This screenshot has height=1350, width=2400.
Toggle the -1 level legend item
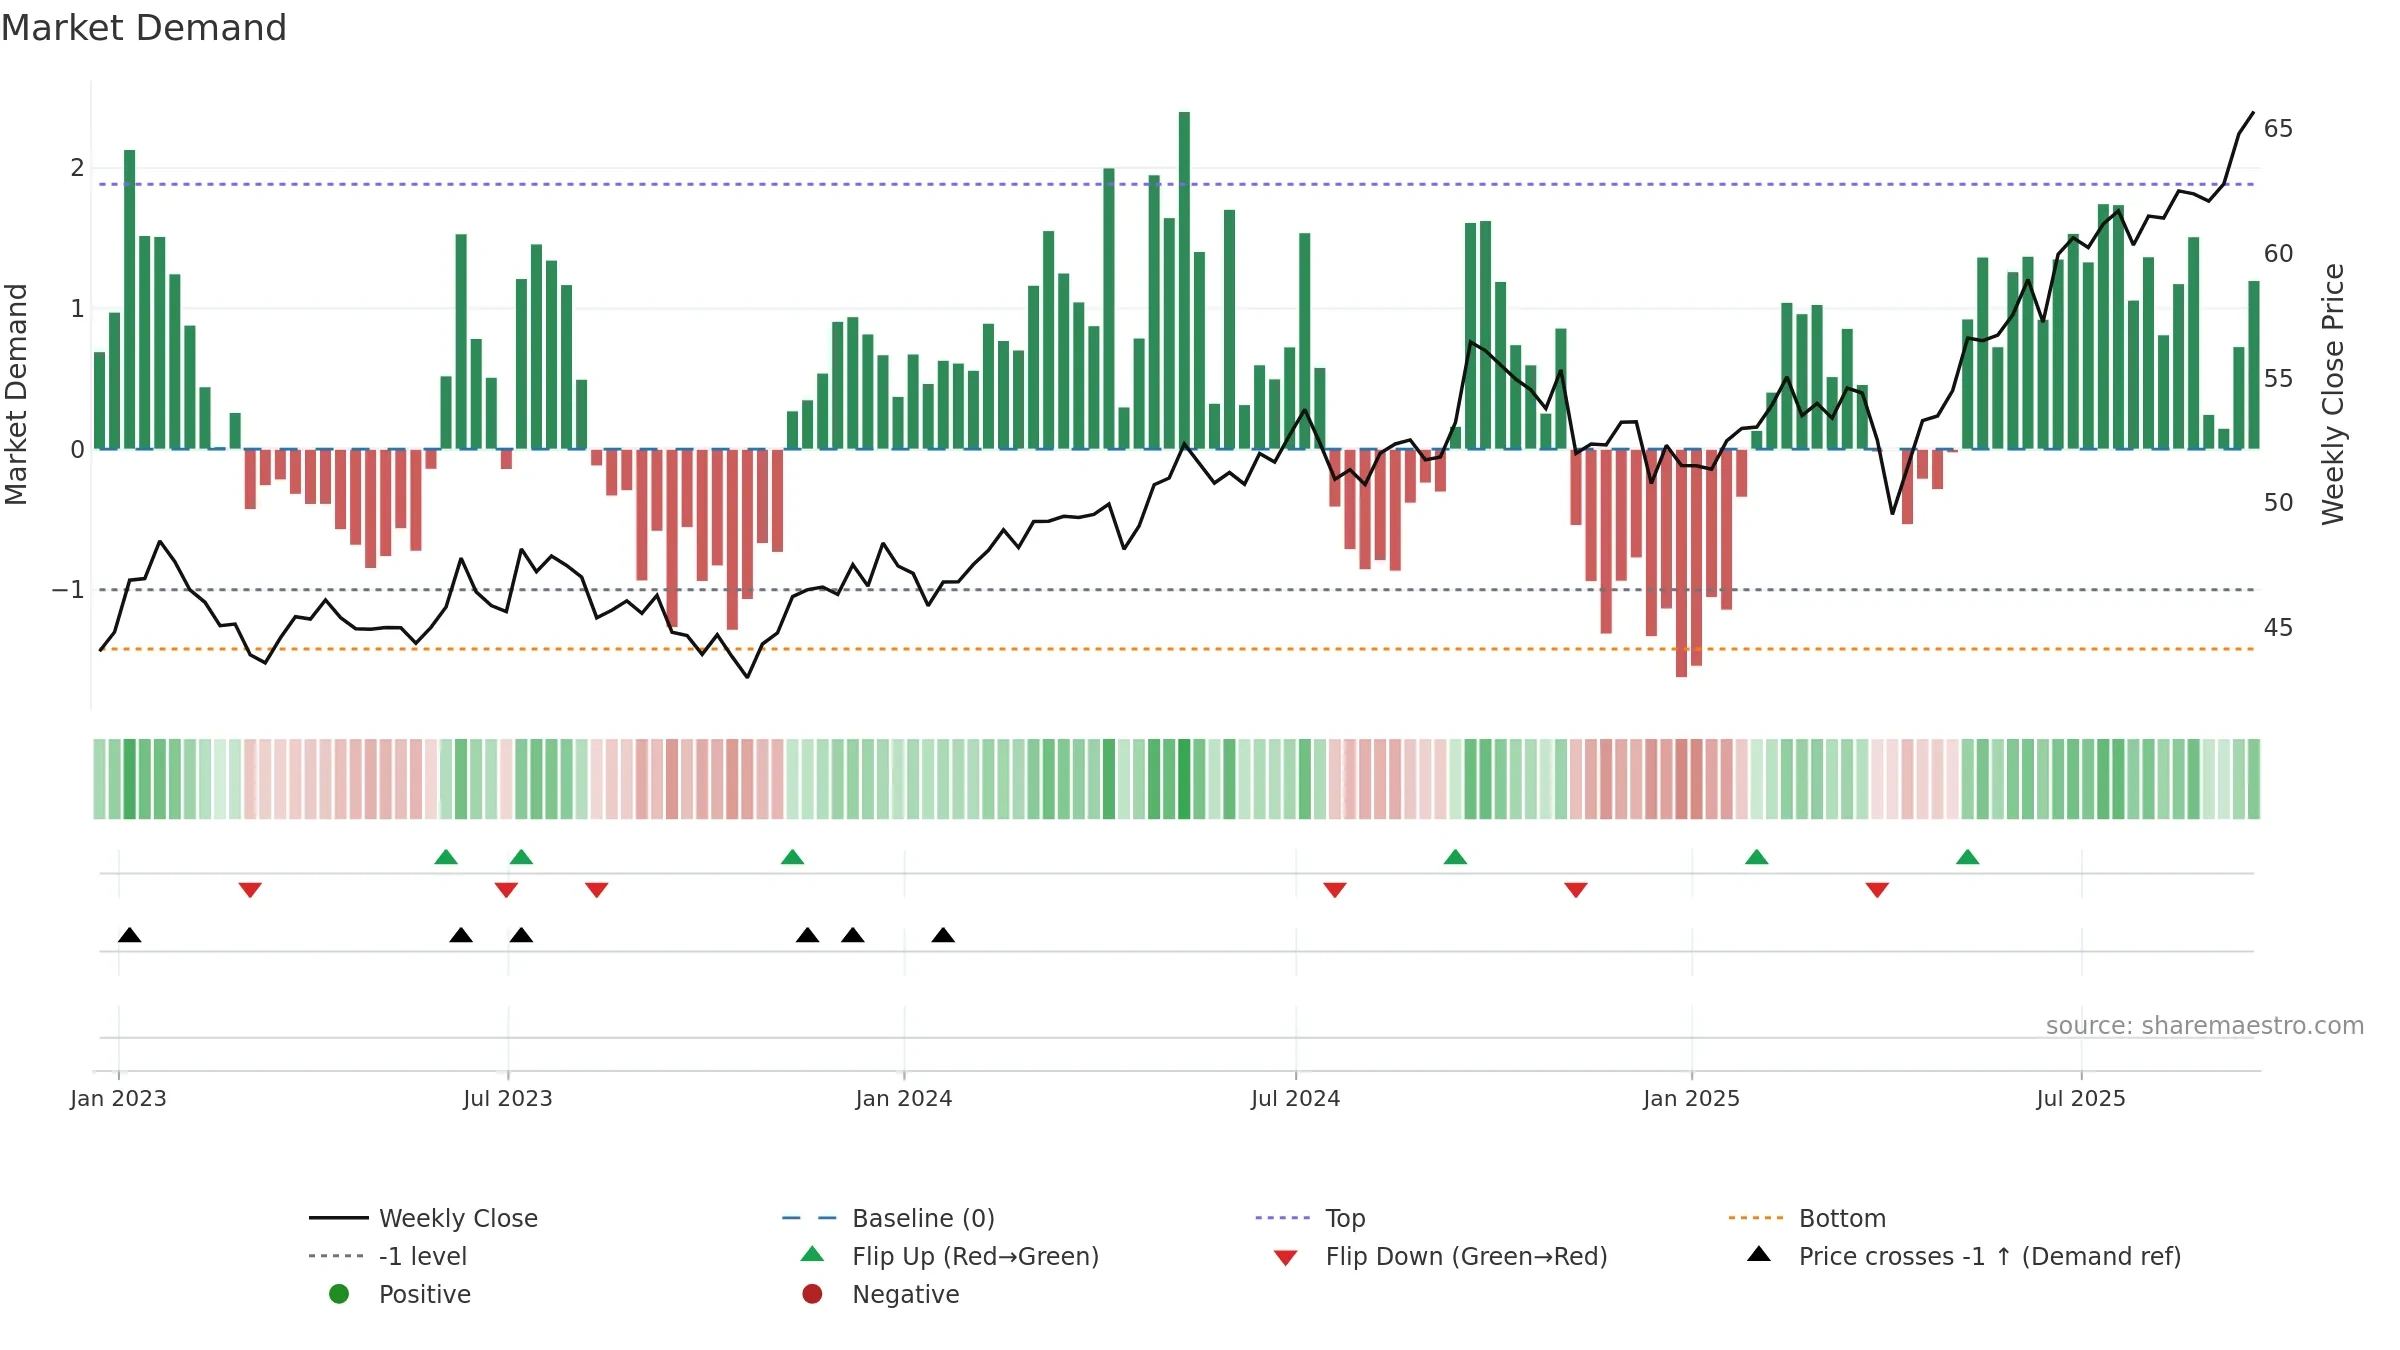[388, 1256]
